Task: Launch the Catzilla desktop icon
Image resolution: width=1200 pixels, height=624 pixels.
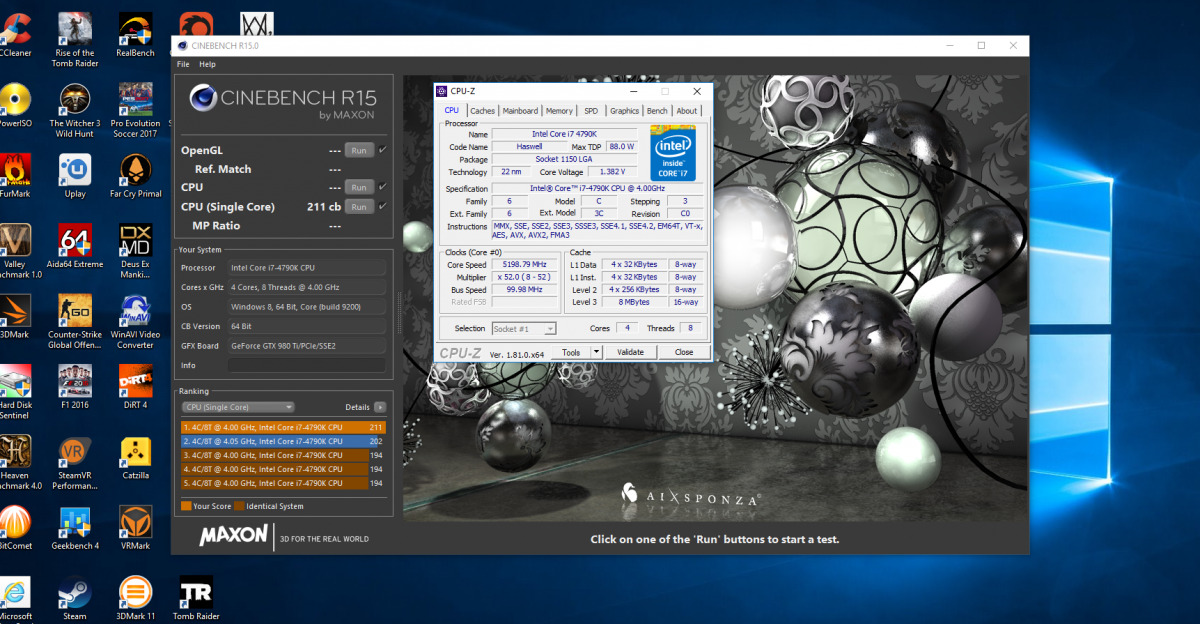Action: click(x=135, y=455)
